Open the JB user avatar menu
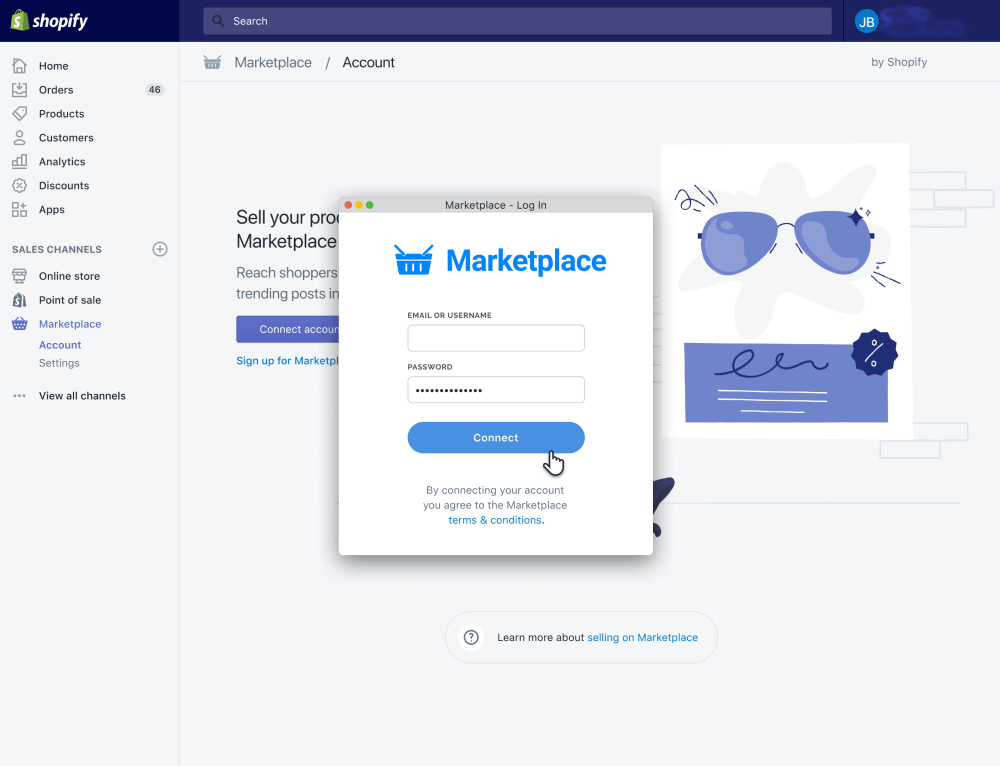The image size is (1000, 766). point(866,22)
